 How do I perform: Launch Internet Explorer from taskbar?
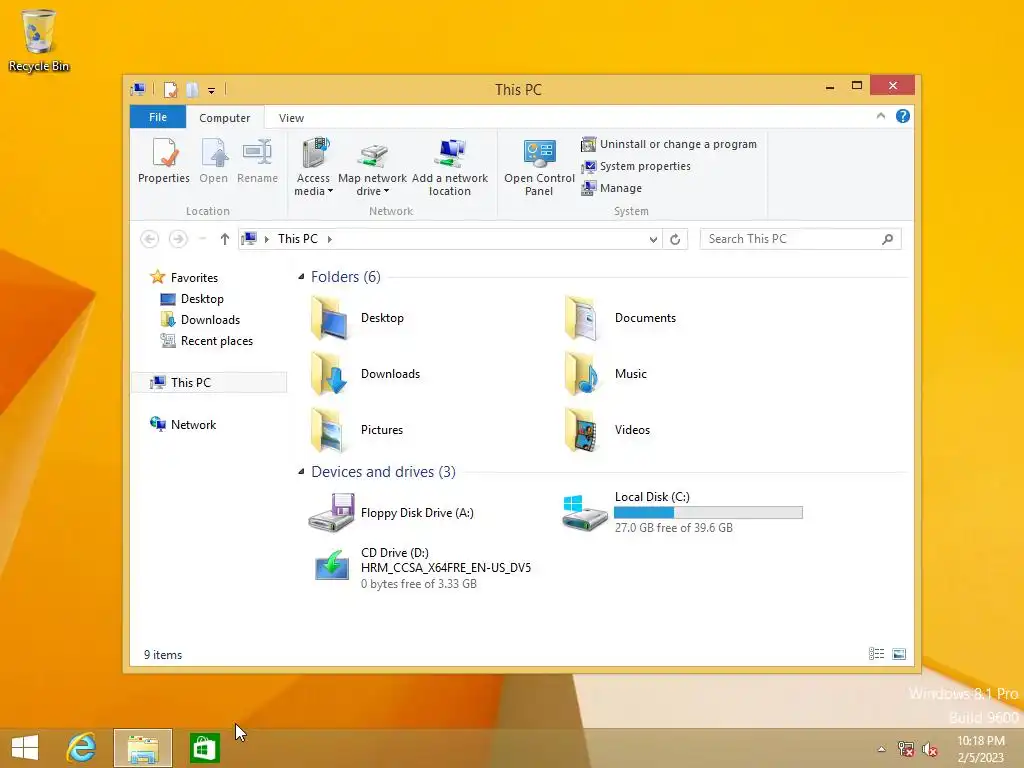pyautogui.click(x=82, y=748)
